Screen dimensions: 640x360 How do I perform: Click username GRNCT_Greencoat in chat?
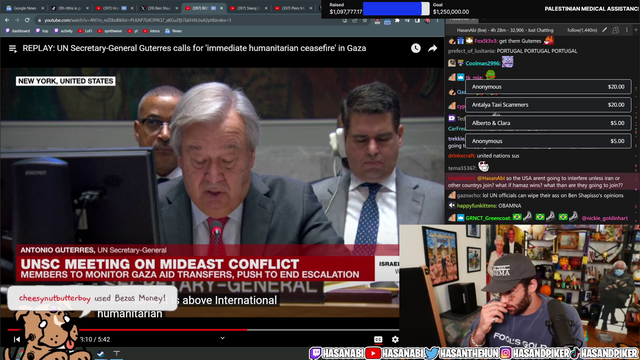click(x=488, y=218)
